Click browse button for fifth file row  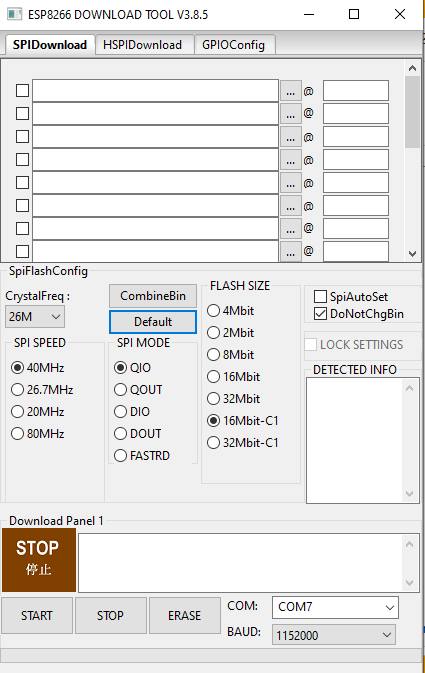(291, 183)
